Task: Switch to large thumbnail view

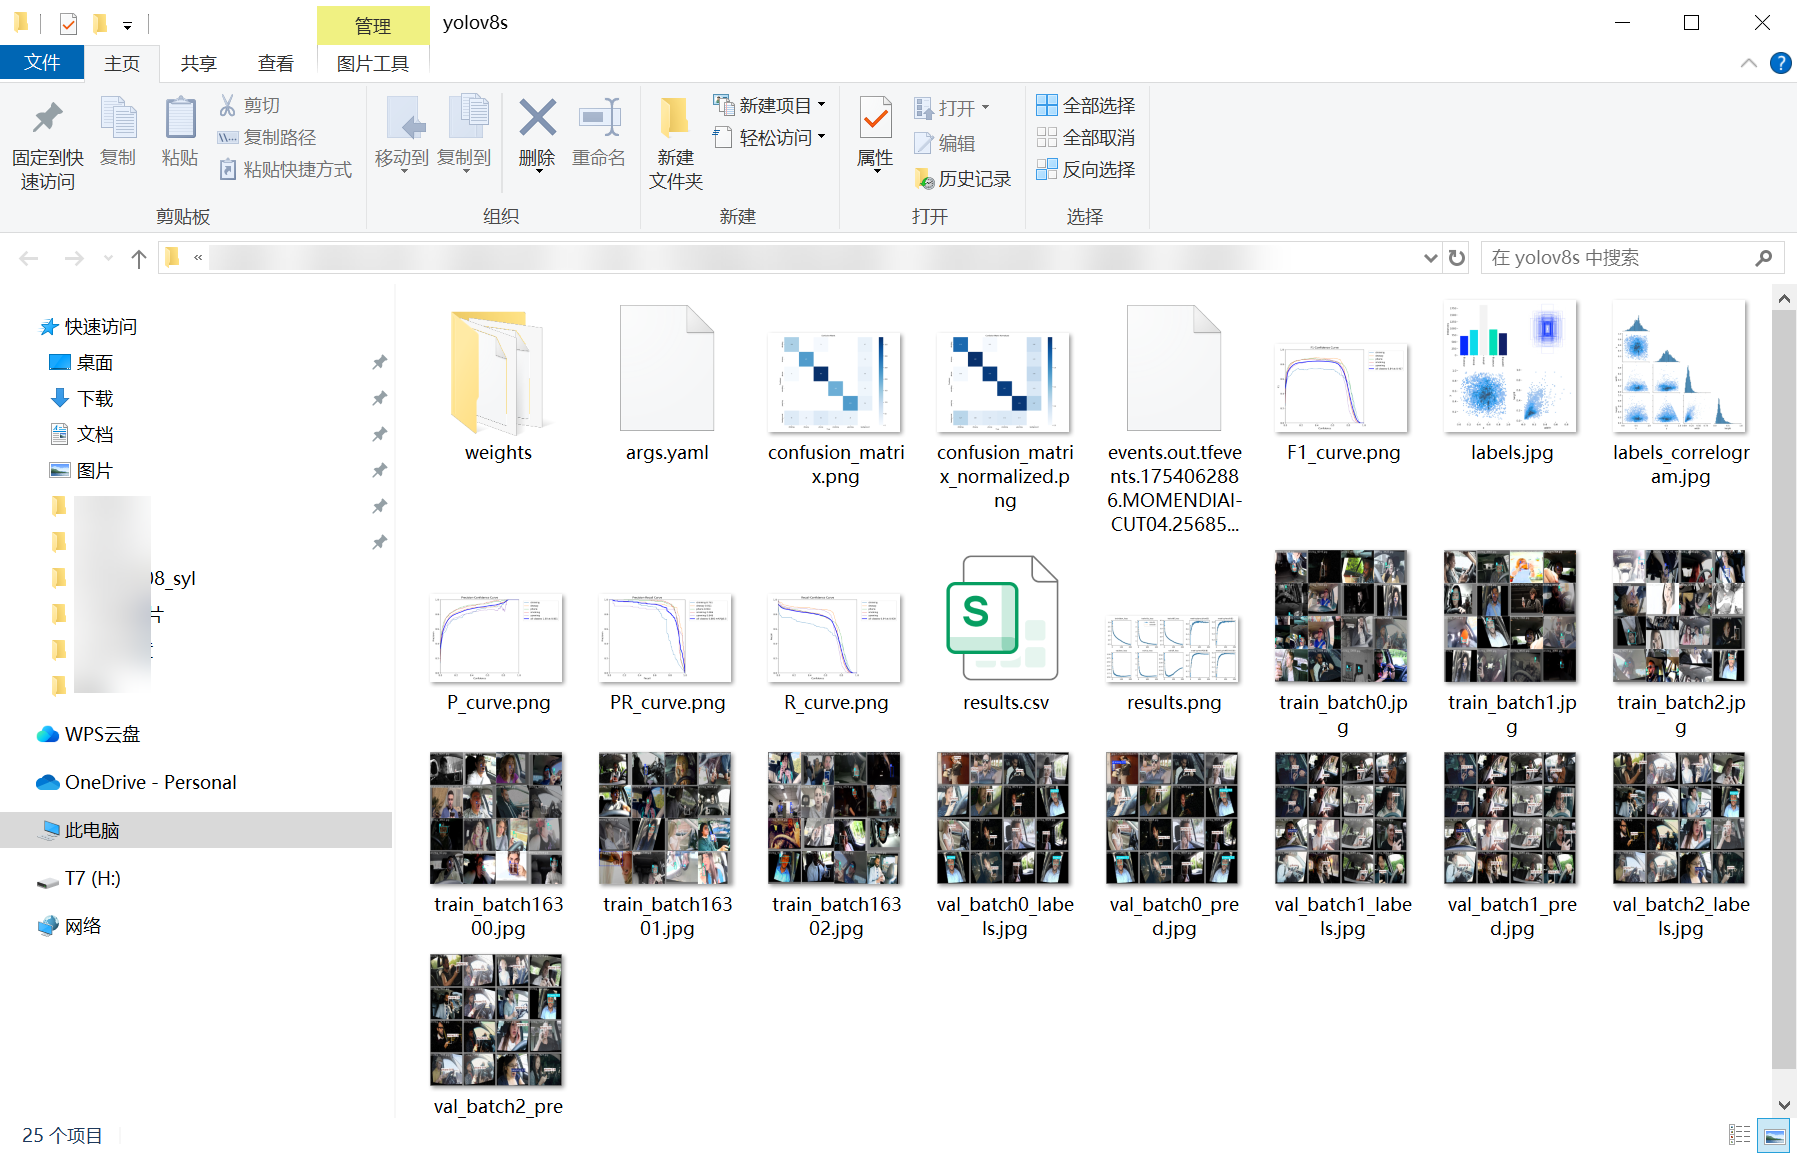Action: (1773, 1135)
